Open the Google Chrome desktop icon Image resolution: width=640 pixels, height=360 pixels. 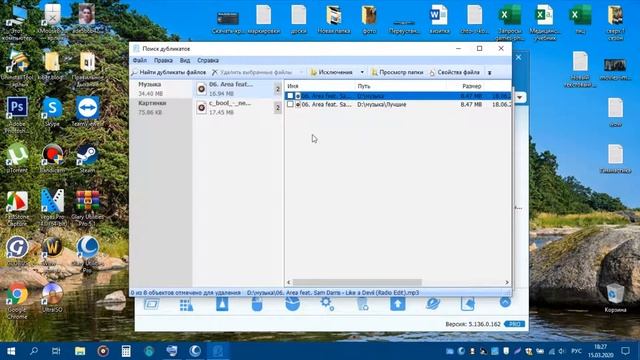coord(17,300)
